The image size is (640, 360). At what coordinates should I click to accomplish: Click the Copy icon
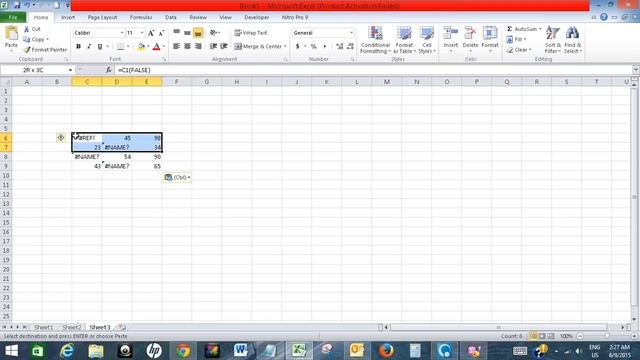[x=27, y=39]
